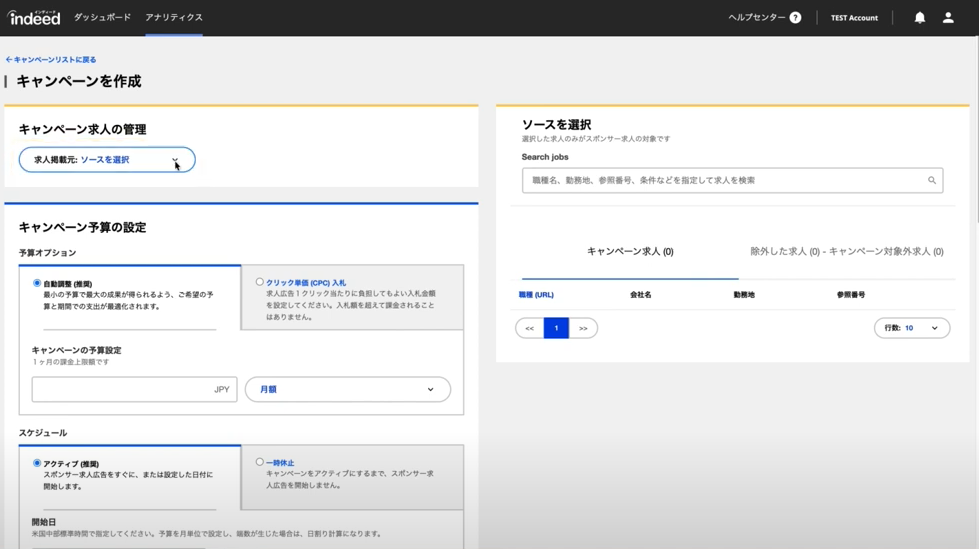This screenshot has height=549, width=979.
Task: Expand the 月額 budget period dropdown
Action: point(347,390)
